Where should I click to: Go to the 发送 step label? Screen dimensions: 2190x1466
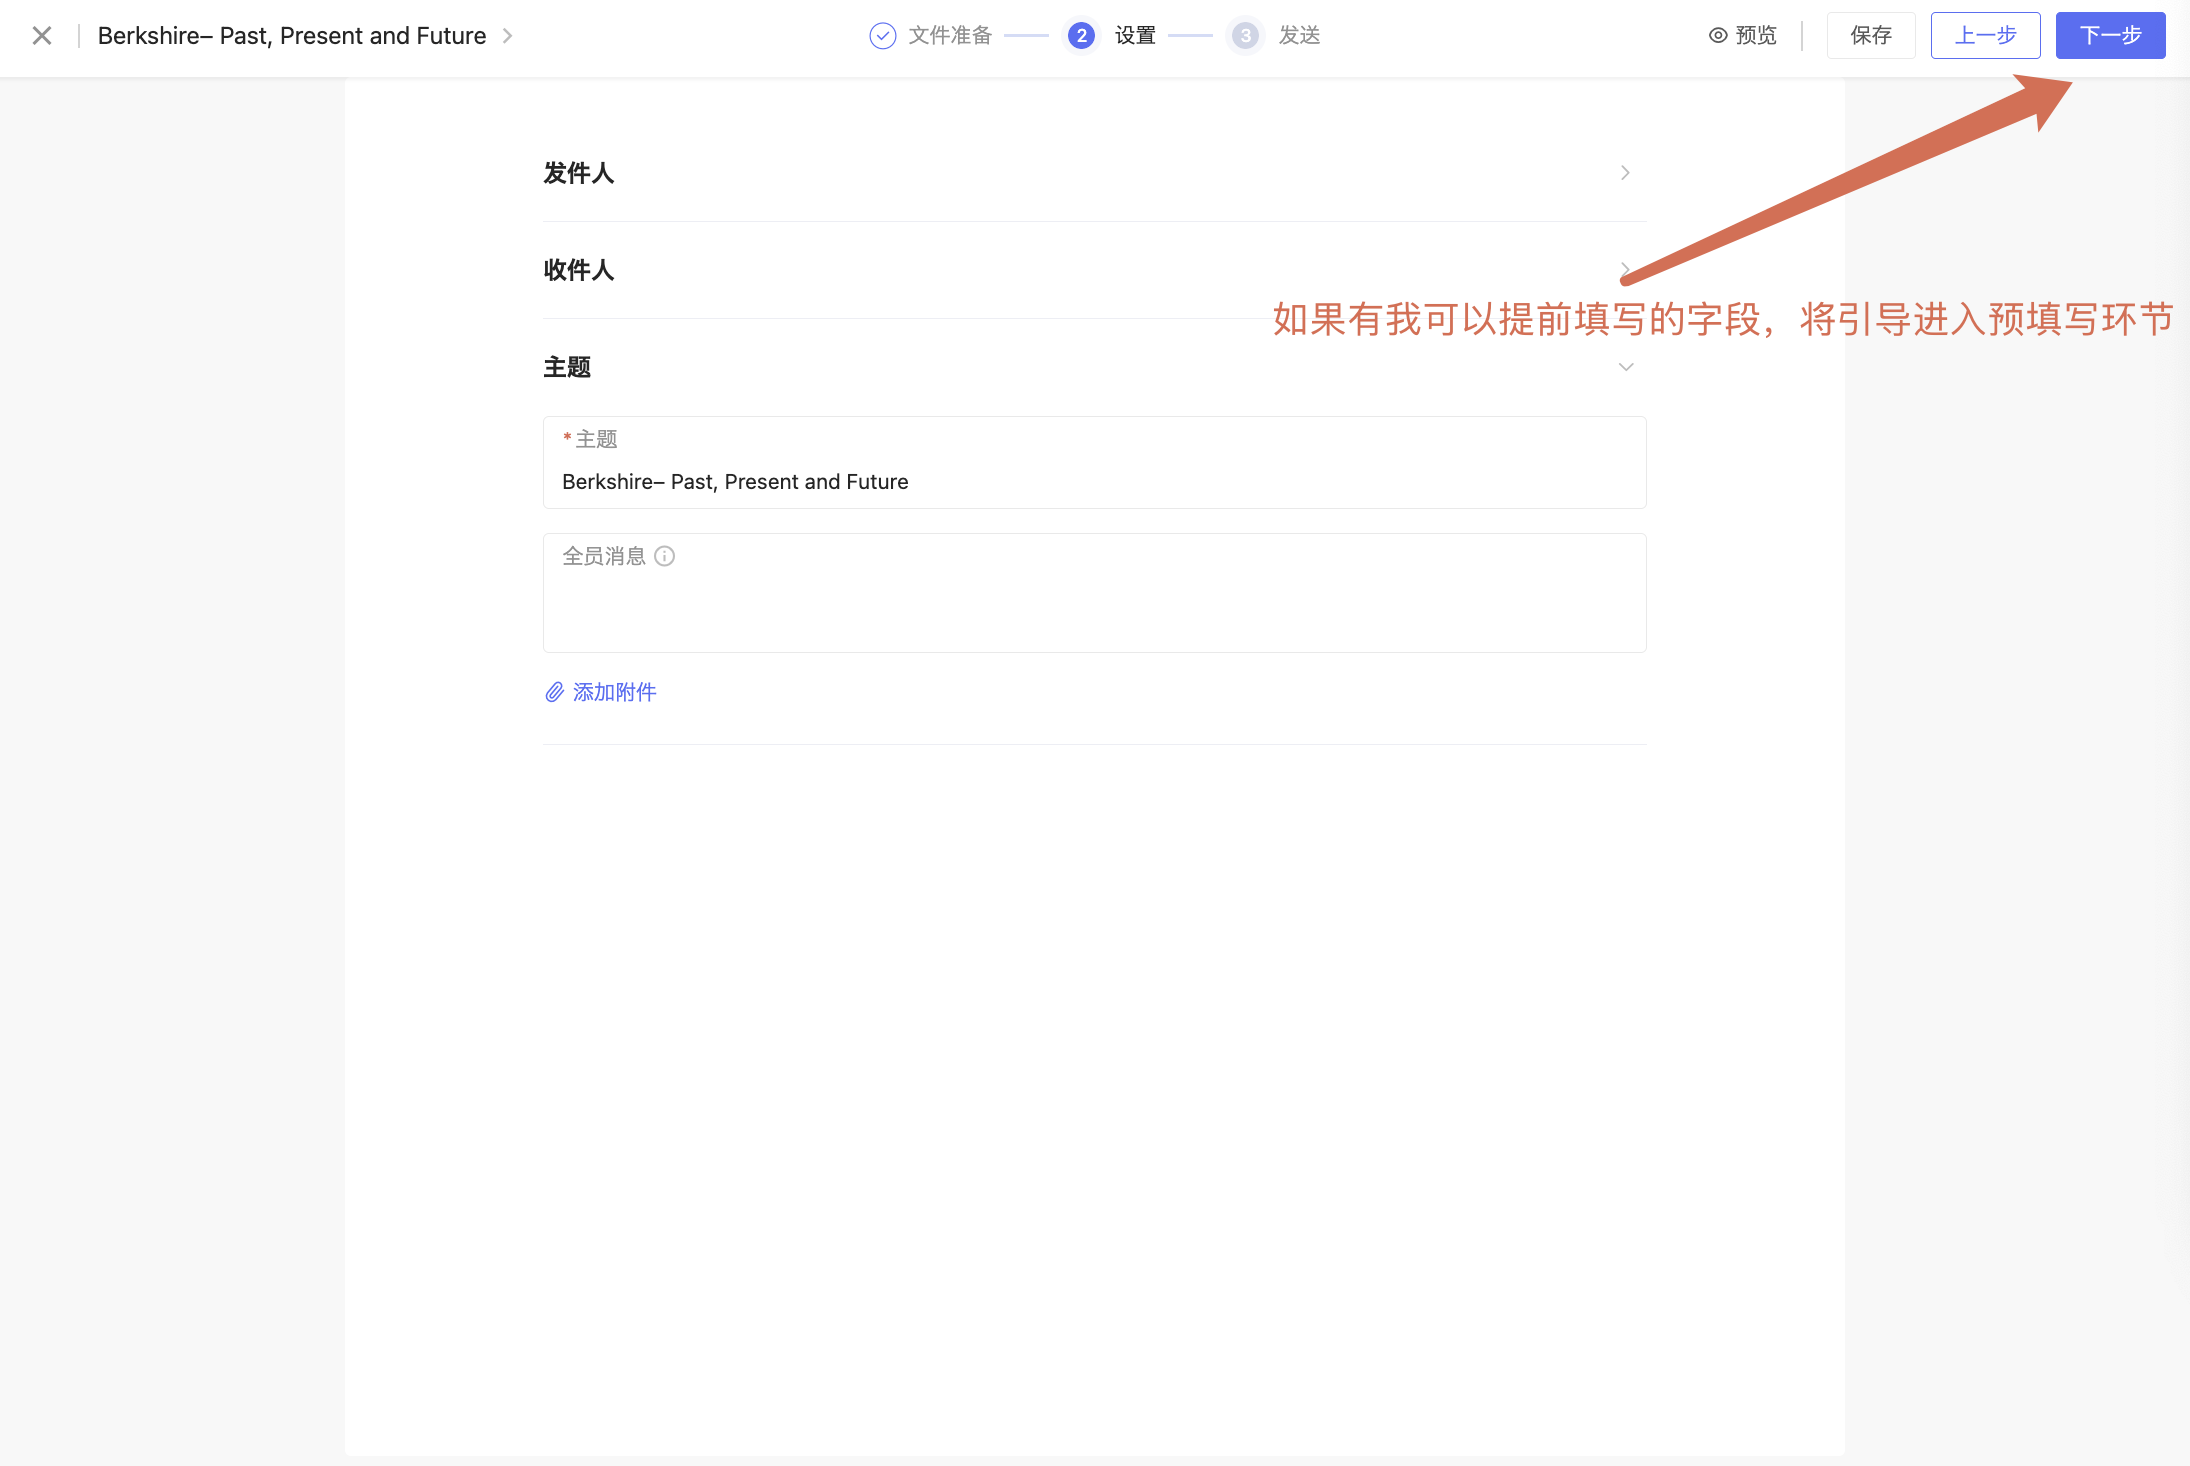1299,36
